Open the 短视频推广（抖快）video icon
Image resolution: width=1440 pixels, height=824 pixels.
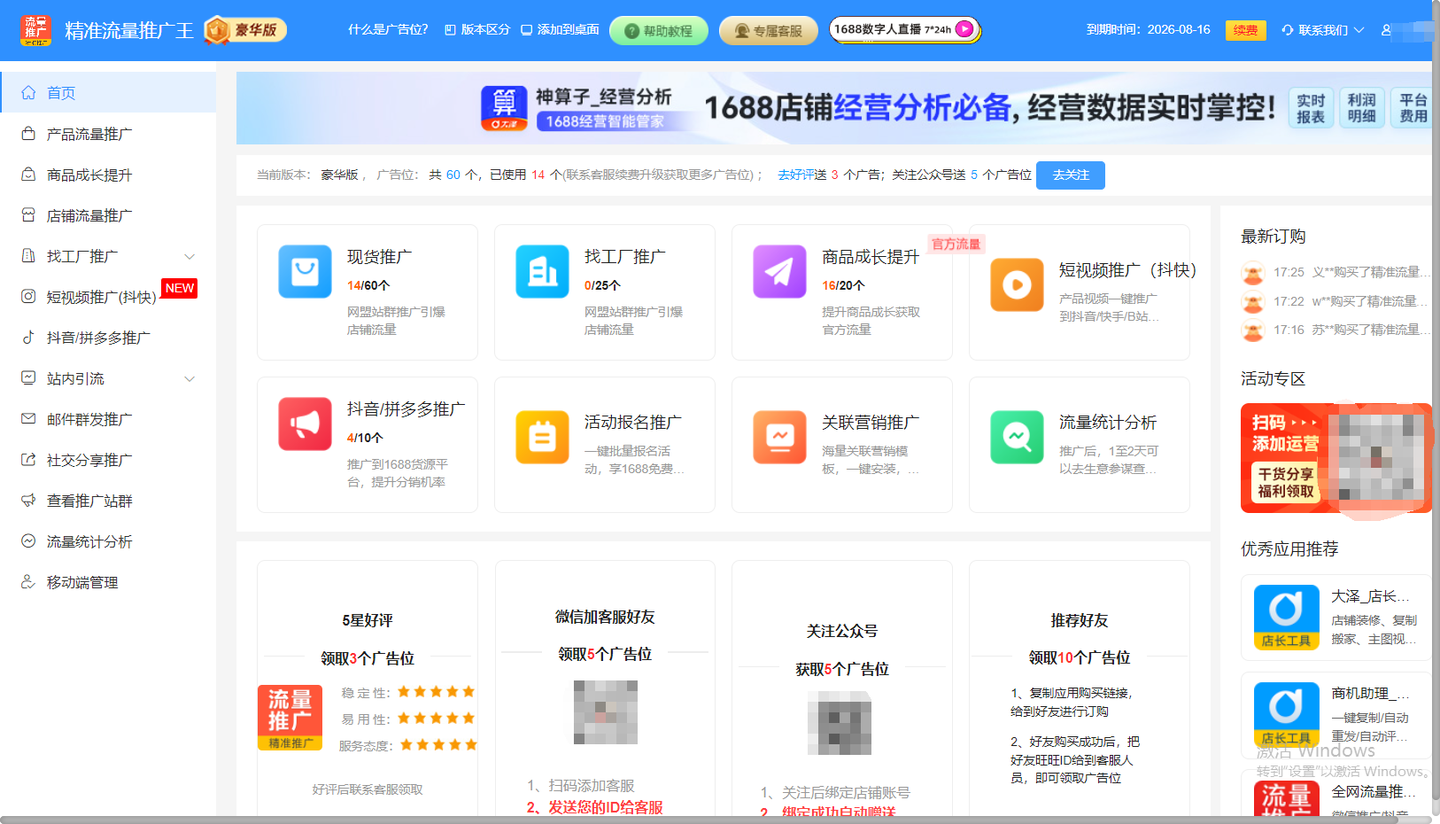click(x=1016, y=272)
